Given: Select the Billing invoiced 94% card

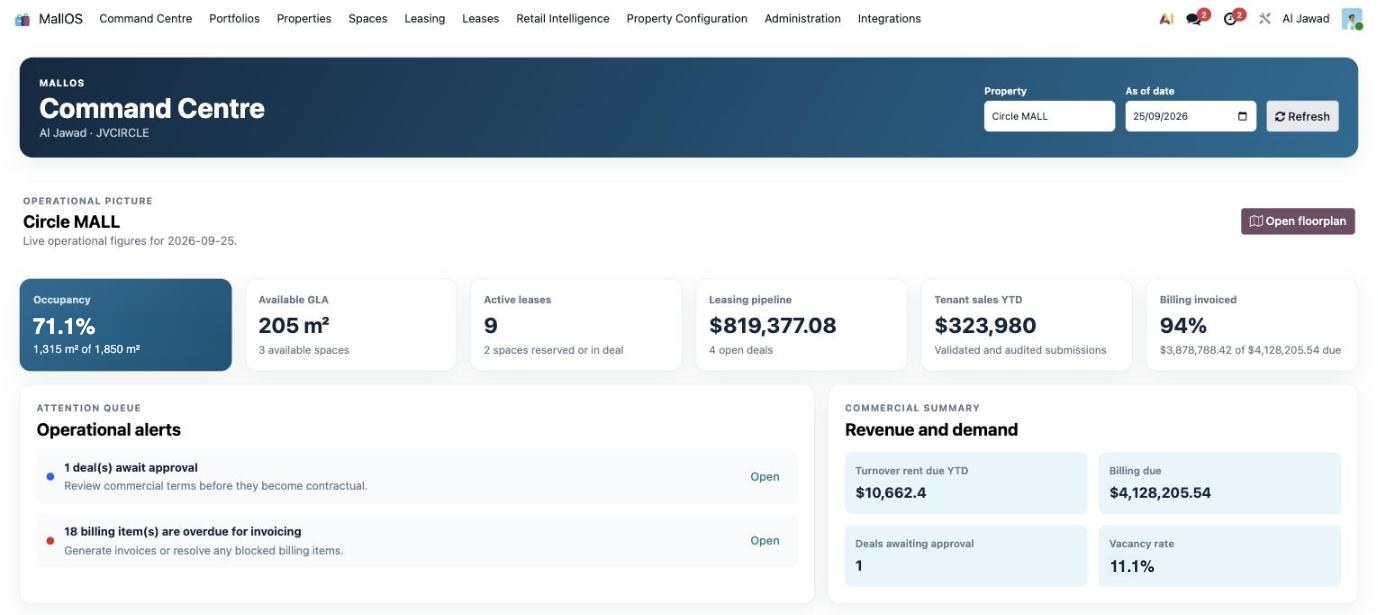Looking at the screenshot, I should point(1252,325).
